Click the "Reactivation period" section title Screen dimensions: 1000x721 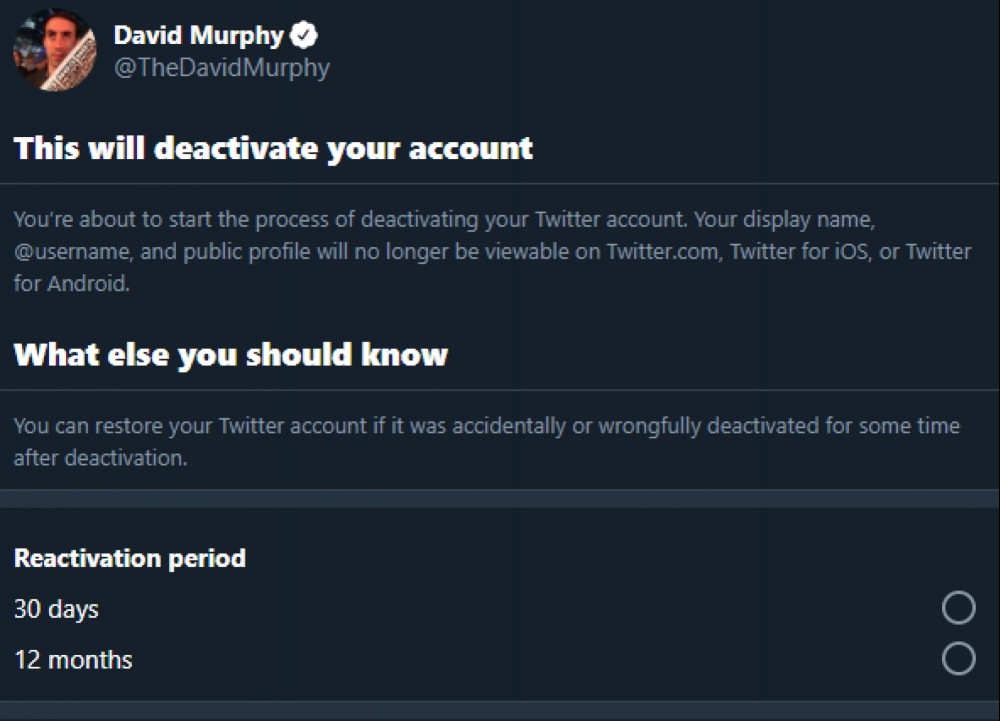[x=130, y=558]
